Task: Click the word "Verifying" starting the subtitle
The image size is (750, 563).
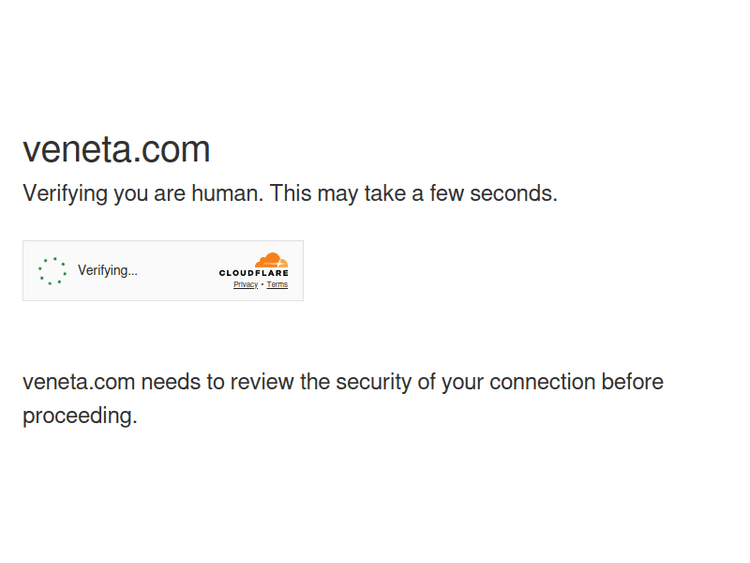Action: point(65,194)
